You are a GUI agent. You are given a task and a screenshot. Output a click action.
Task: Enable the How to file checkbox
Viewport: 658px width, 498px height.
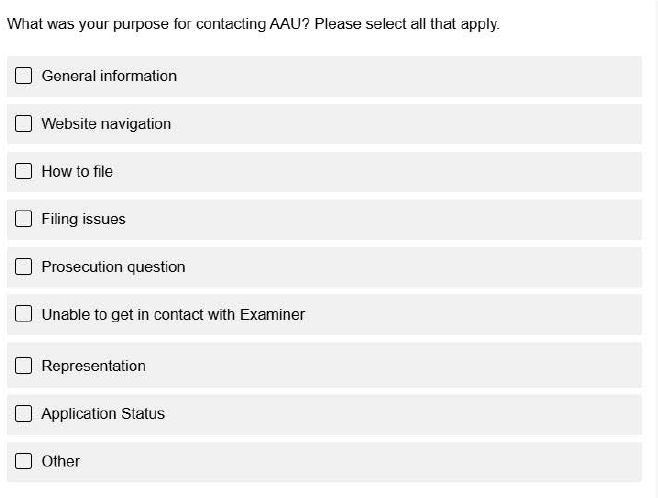tap(24, 172)
